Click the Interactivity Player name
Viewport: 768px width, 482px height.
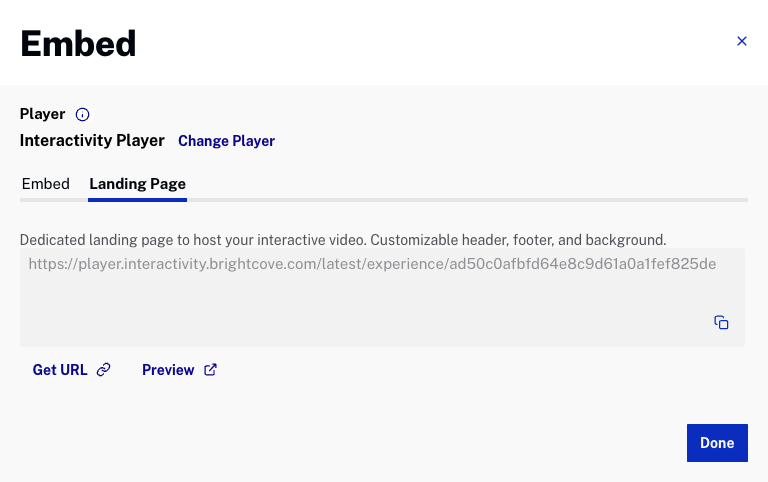click(x=92, y=141)
